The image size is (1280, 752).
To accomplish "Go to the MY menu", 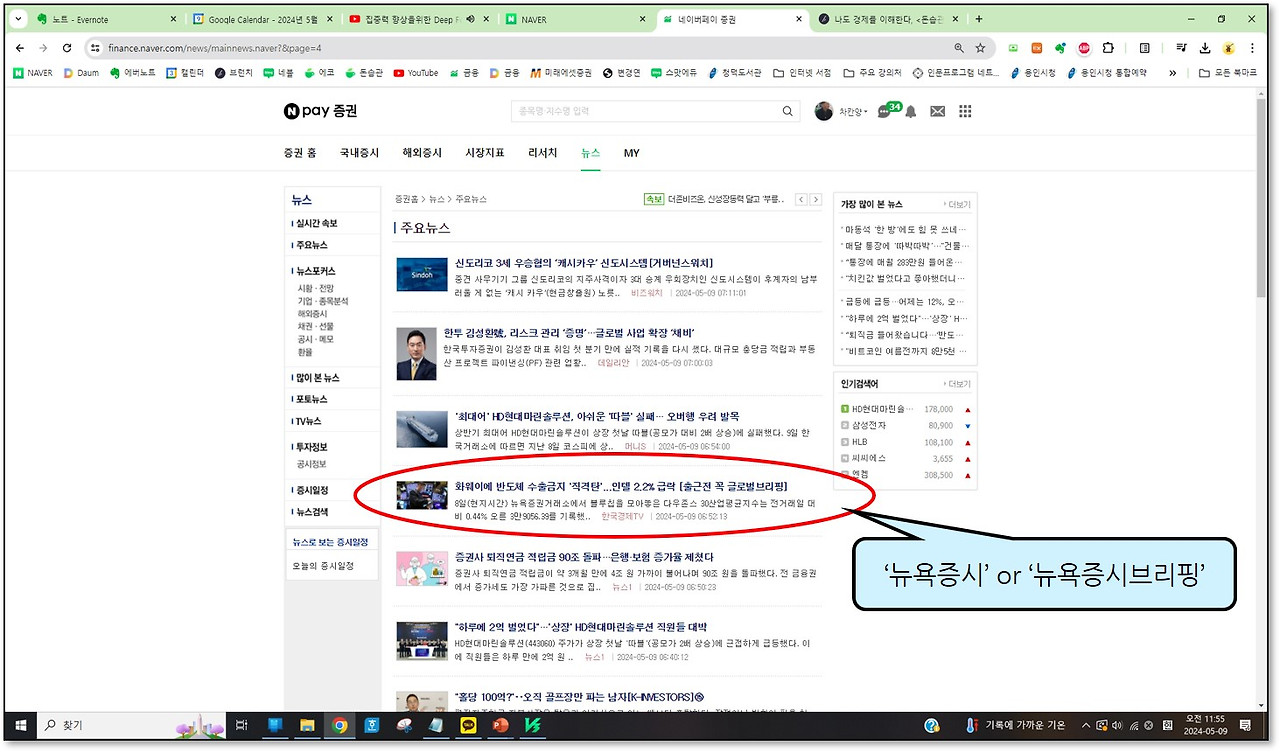I will click(631, 153).
